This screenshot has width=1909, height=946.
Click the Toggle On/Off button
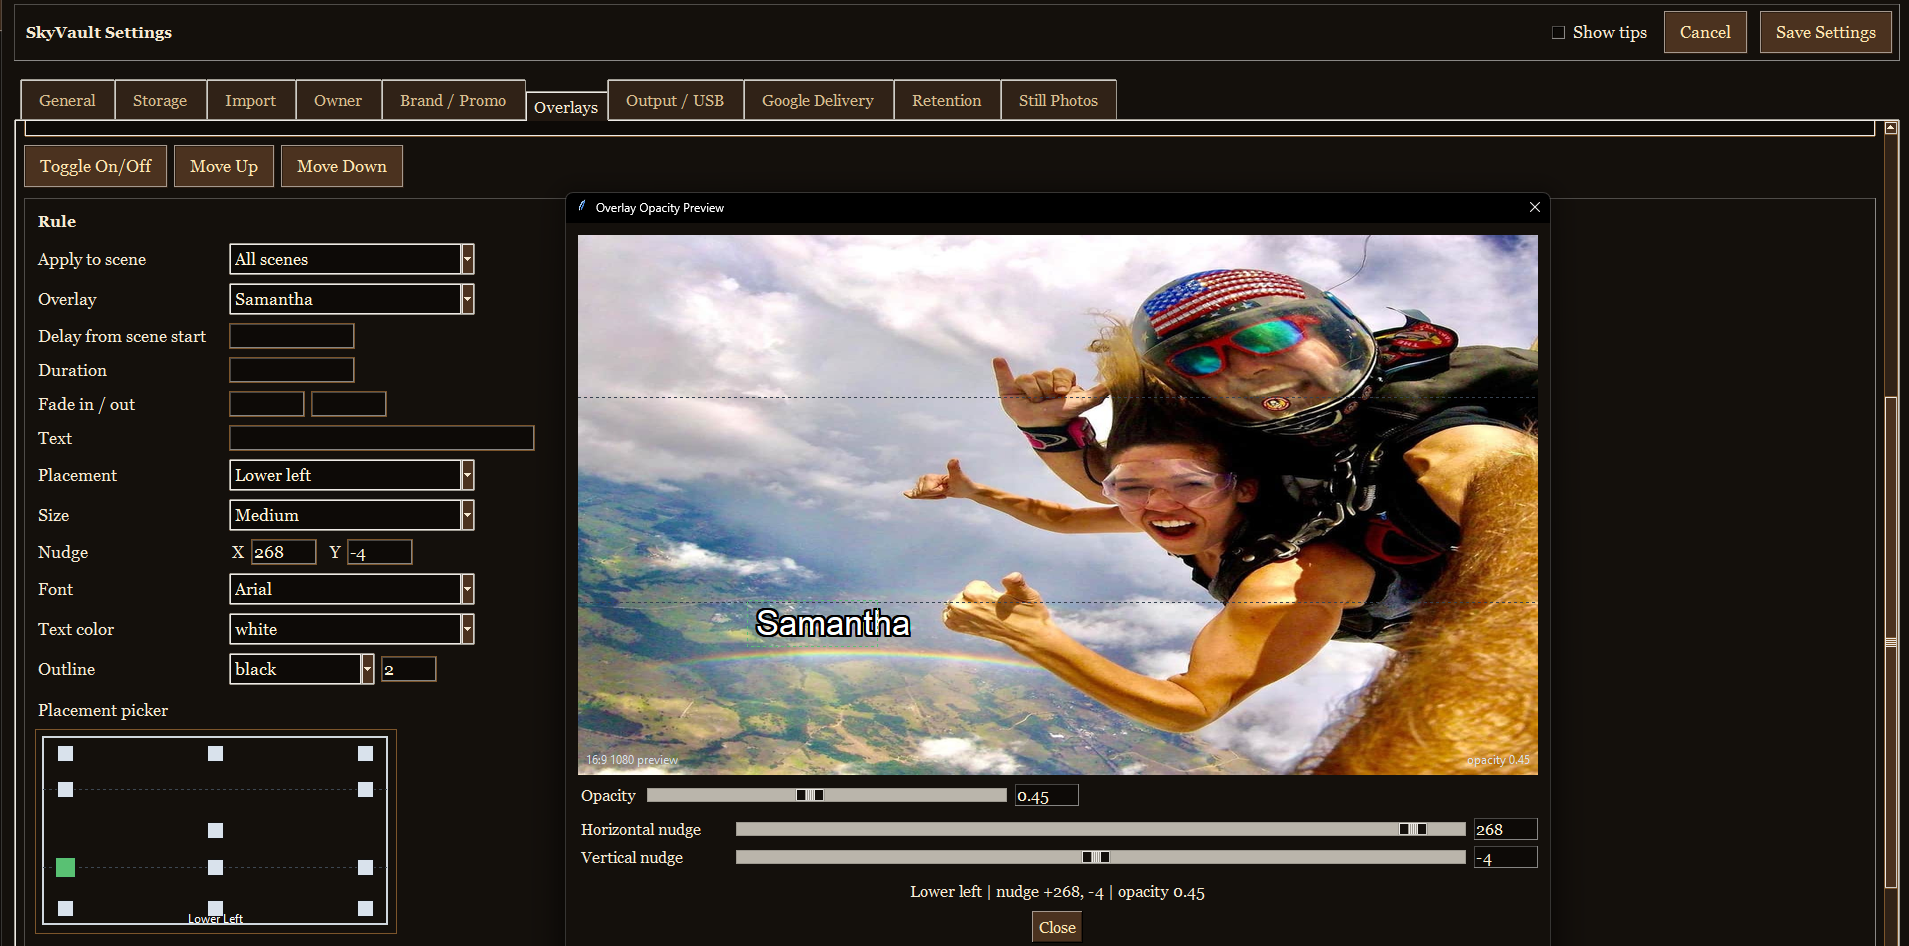point(96,166)
